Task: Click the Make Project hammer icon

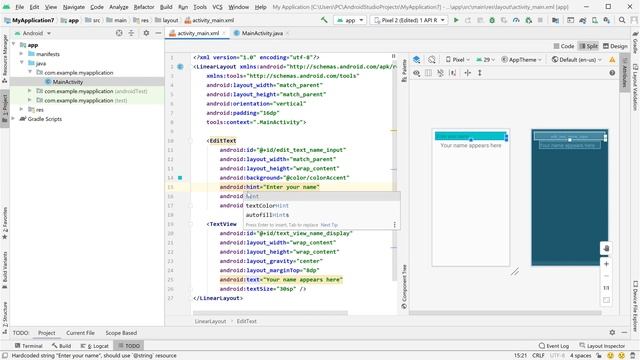Action: point(324,20)
